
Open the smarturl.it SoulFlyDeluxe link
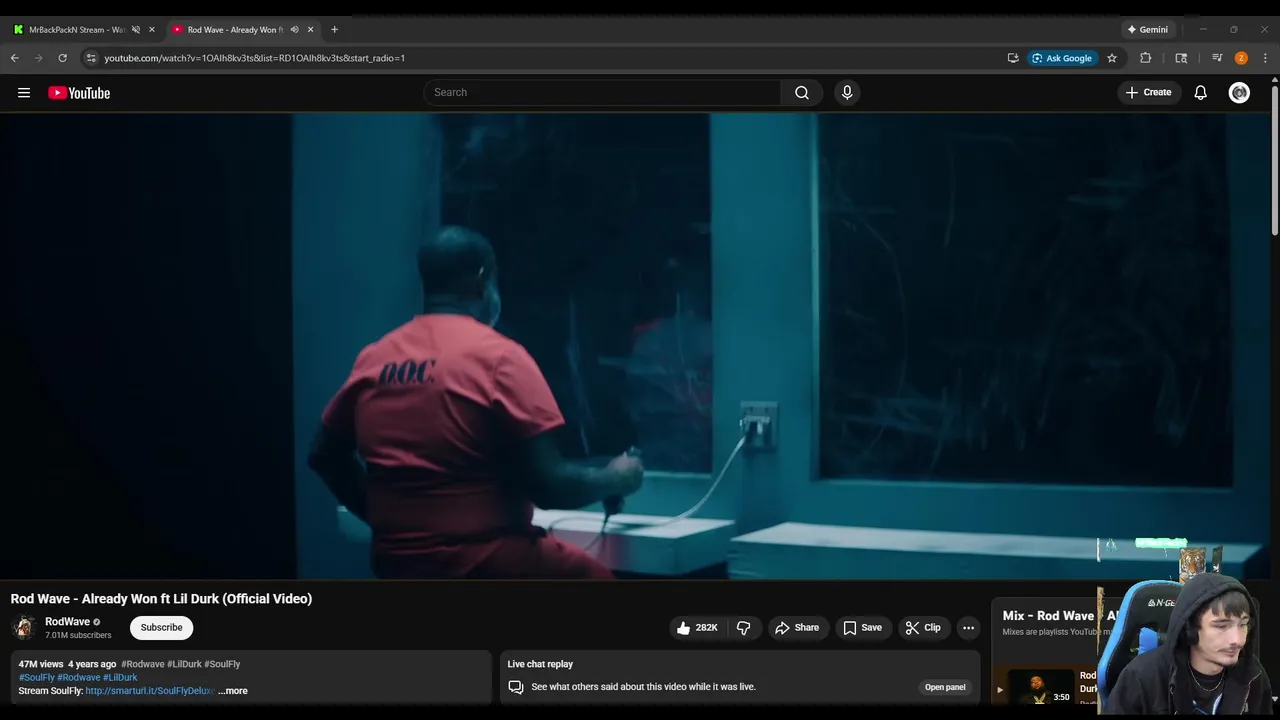tap(150, 691)
